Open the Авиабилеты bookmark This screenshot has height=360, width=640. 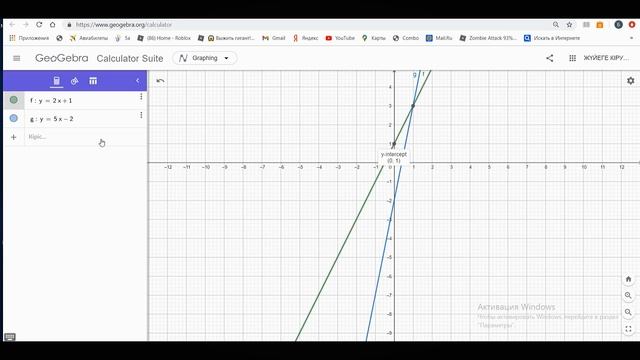[x=89, y=38]
